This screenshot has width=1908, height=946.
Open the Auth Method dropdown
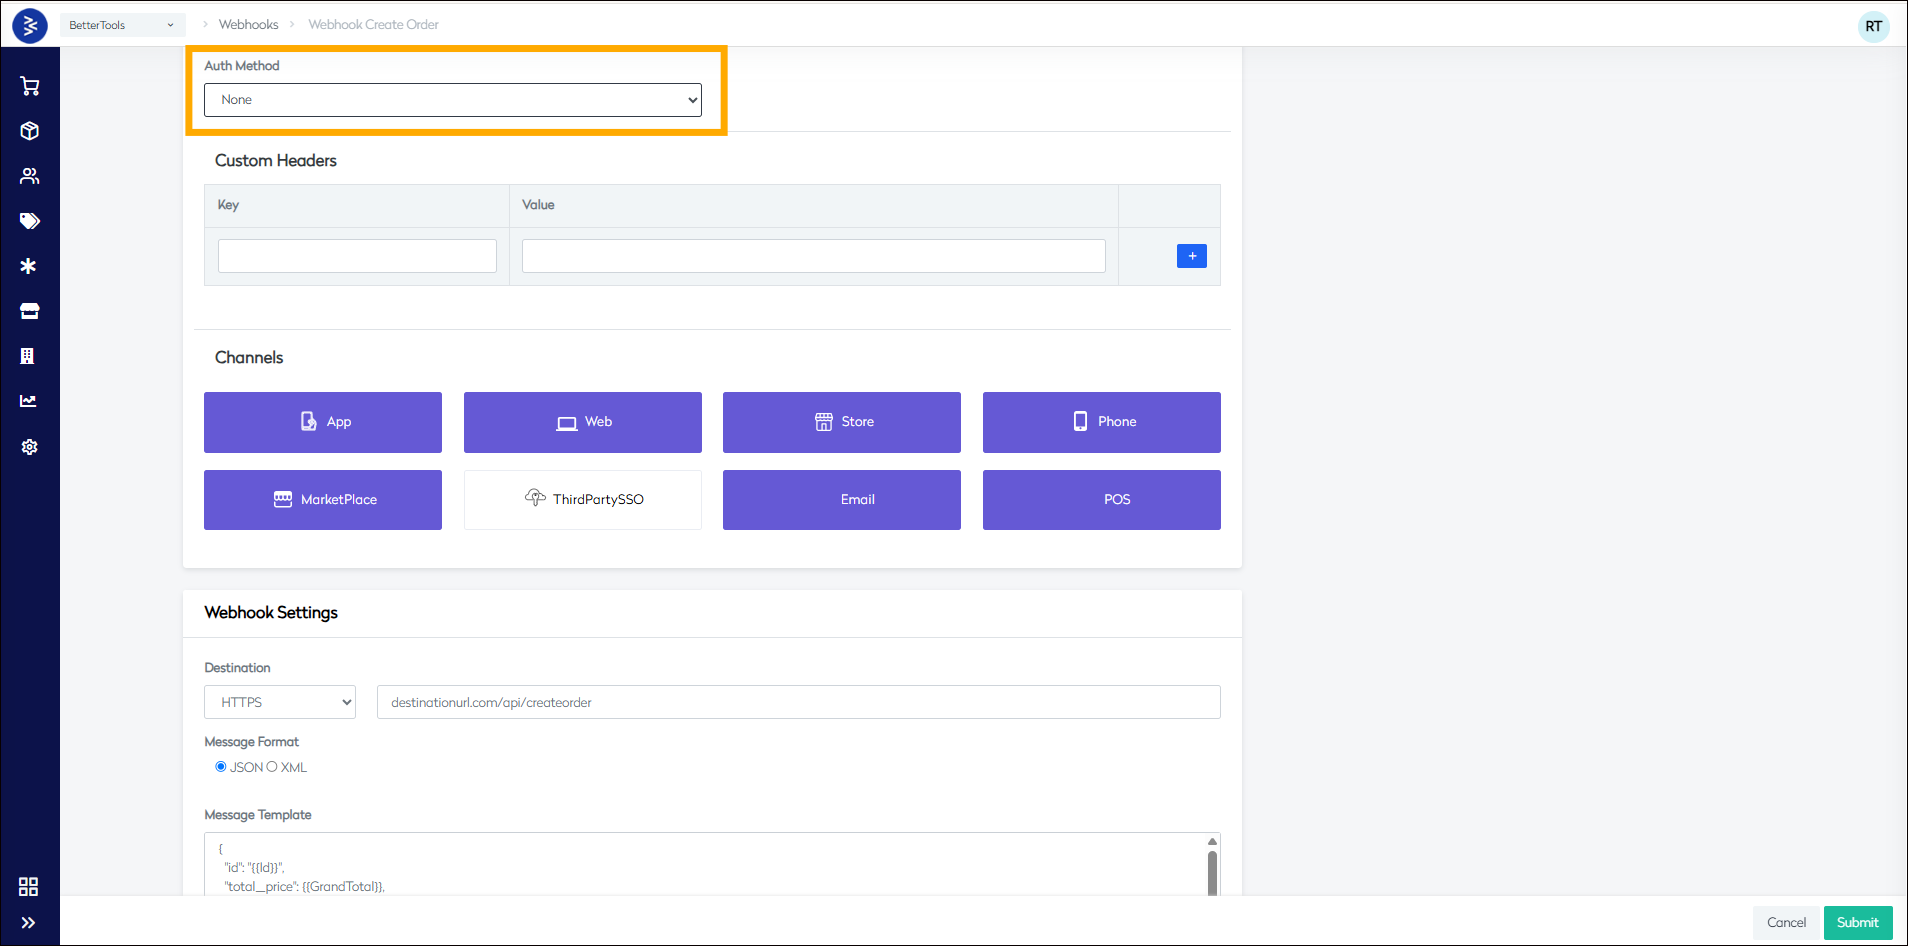click(x=452, y=99)
